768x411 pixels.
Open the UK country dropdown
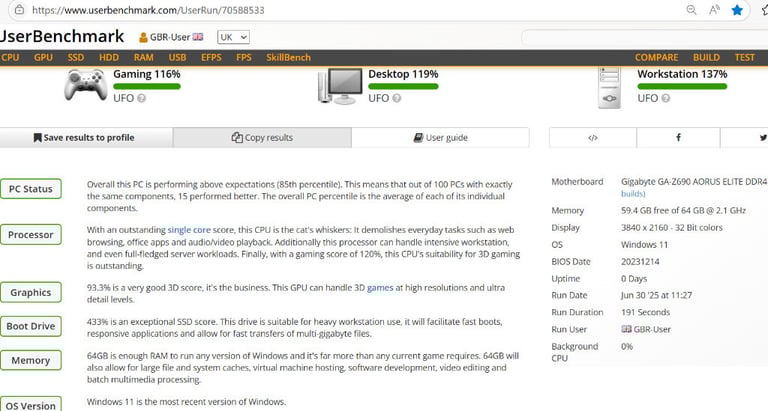pyautogui.click(x=234, y=37)
